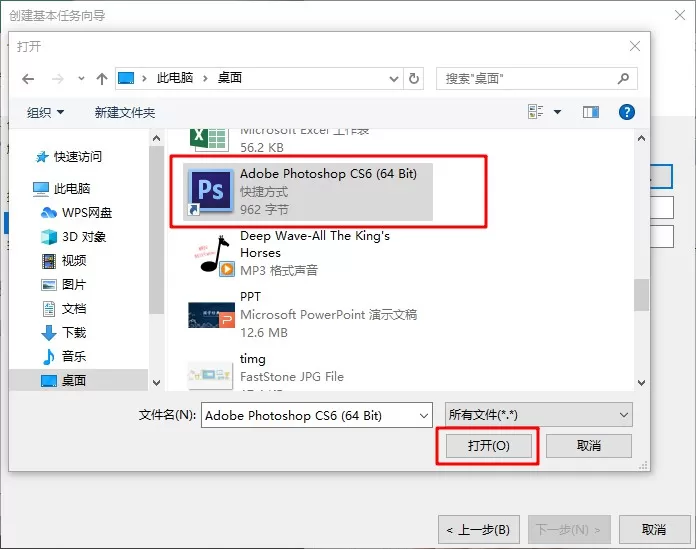Select the Photoshop Ps shortcut icon

point(210,191)
